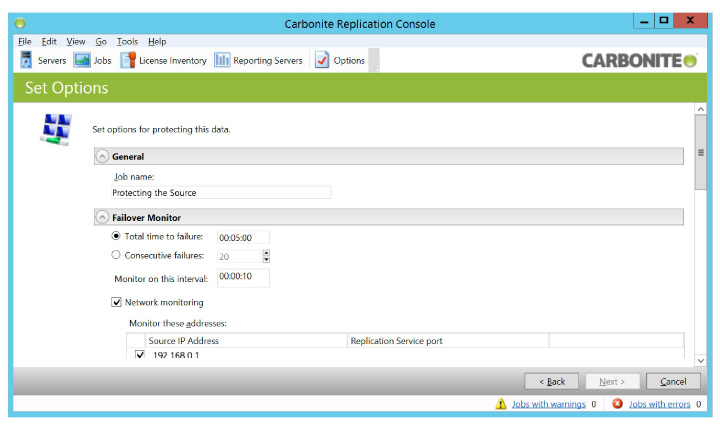
Task: Click the 192.168.0.1 address row text
Action: [176, 354]
